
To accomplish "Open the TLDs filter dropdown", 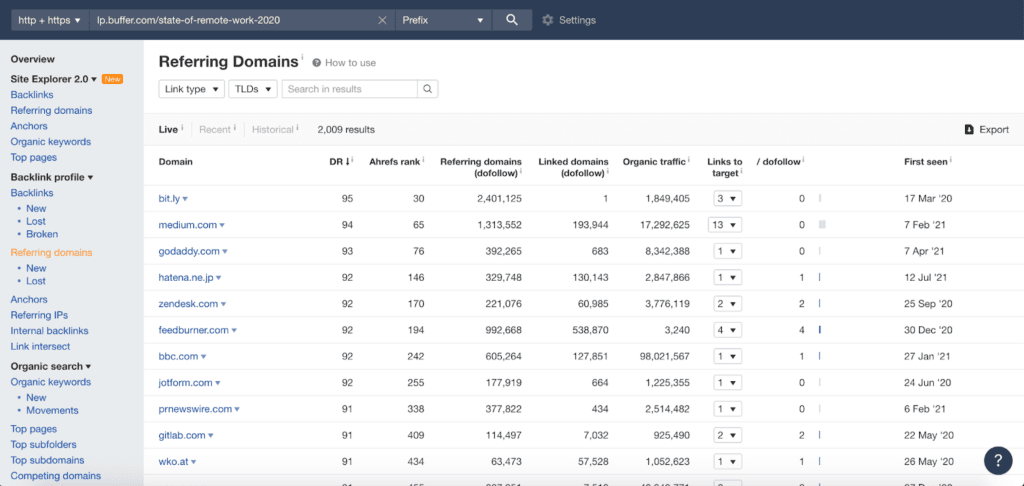I will pos(251,89).
